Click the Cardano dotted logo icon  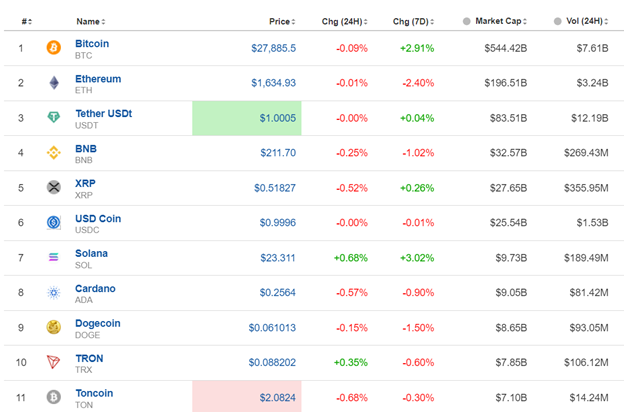point(54,293)
